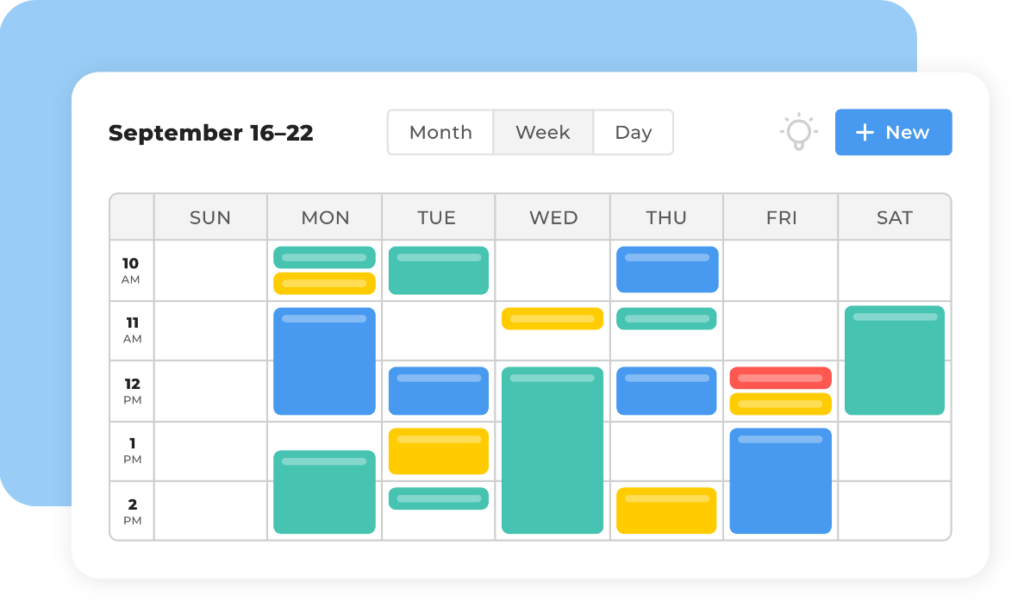
Task: Select the yellow Thursday 2 PM event
Action: pos(666,510)
